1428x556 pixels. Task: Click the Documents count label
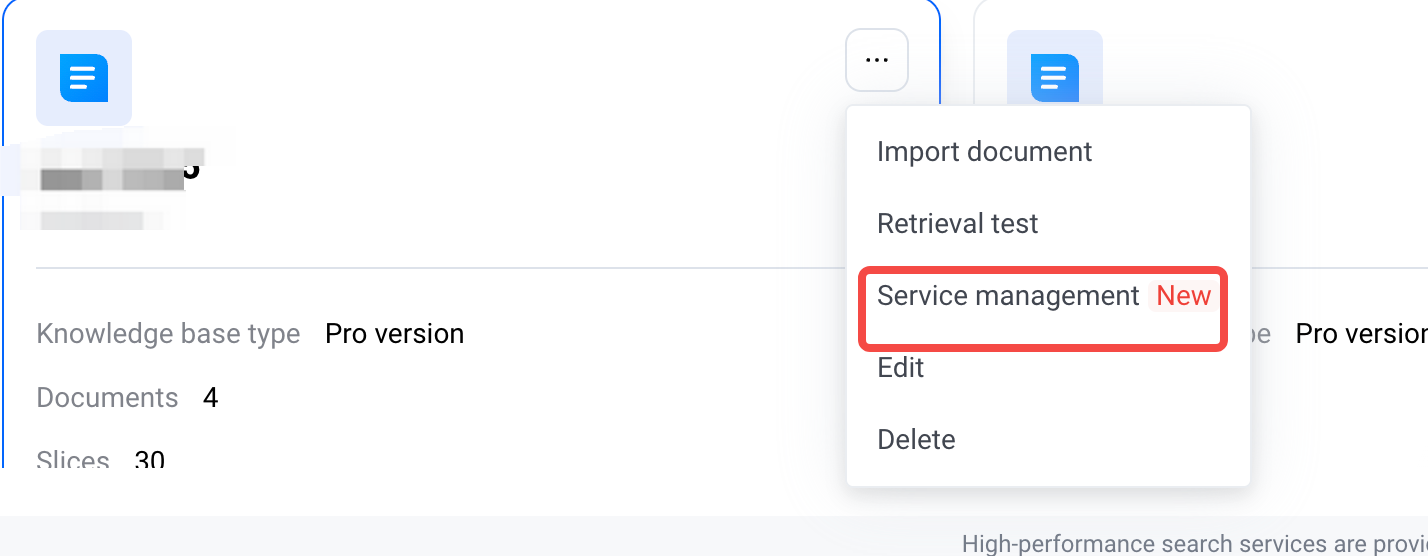pos(107,398)
